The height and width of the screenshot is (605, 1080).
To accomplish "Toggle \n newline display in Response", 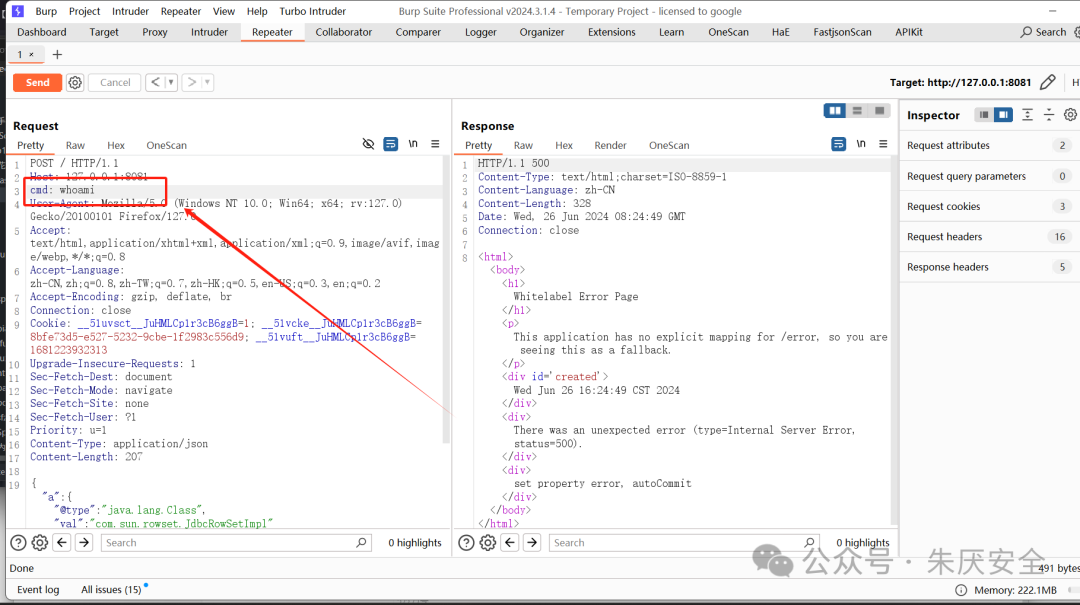I will 861,144.
